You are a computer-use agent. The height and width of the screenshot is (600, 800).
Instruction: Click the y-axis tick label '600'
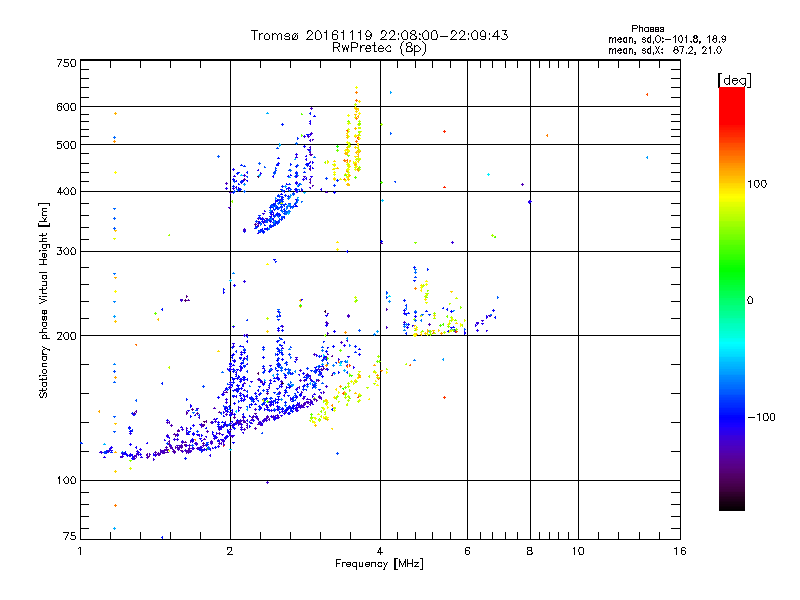(x=67, y=107)
